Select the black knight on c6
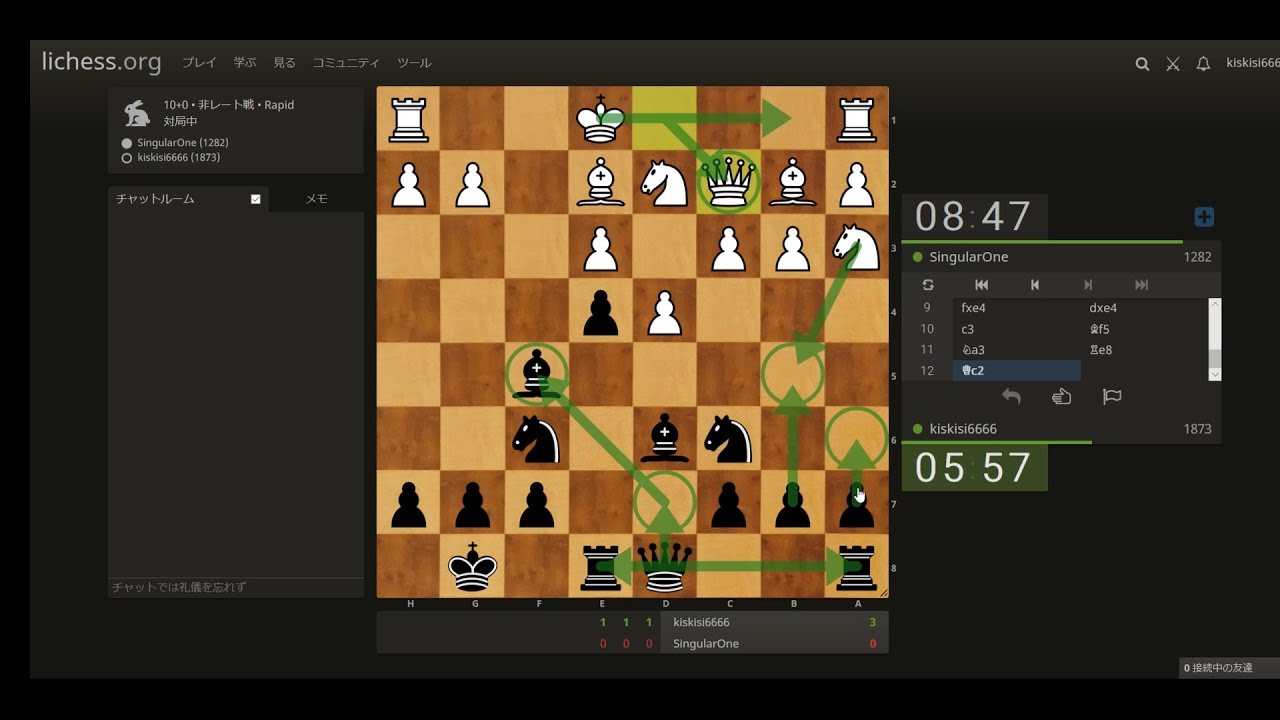 [729, 438]
